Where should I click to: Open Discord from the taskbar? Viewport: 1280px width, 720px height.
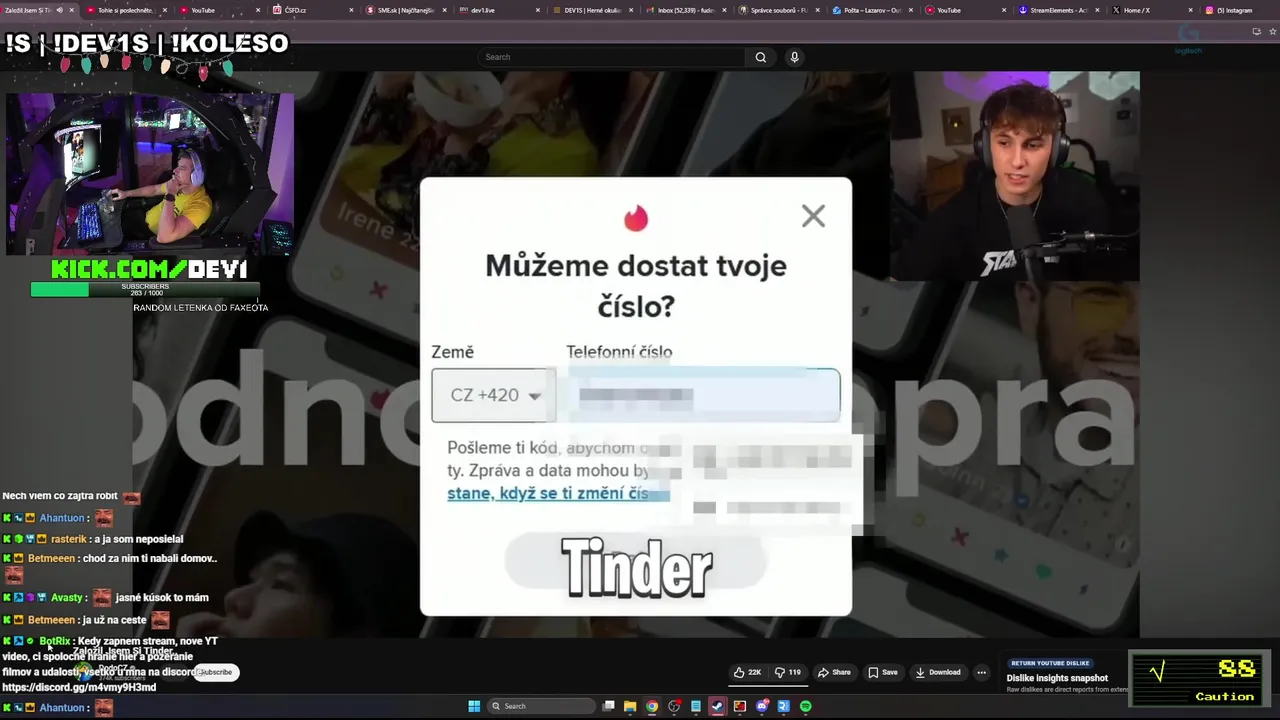pyautogui.click(x=762, y=706)
